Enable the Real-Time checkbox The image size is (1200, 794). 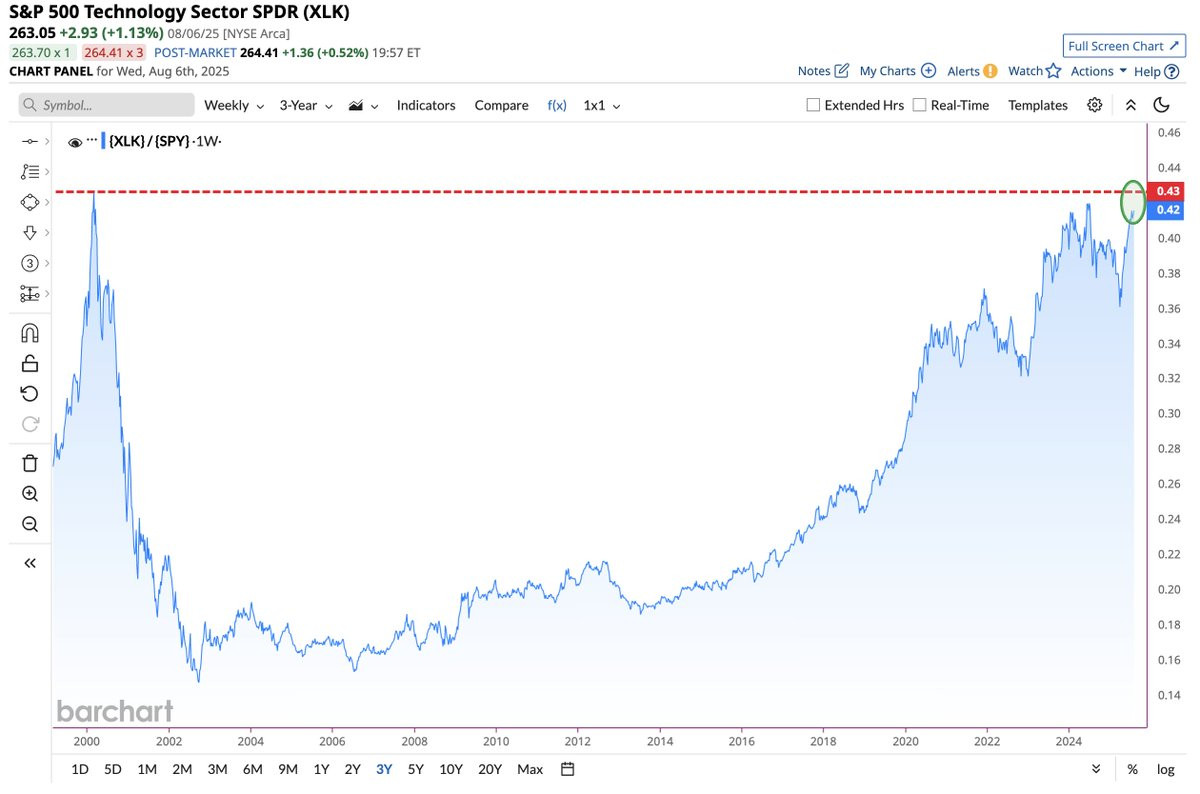click(920, 105)
